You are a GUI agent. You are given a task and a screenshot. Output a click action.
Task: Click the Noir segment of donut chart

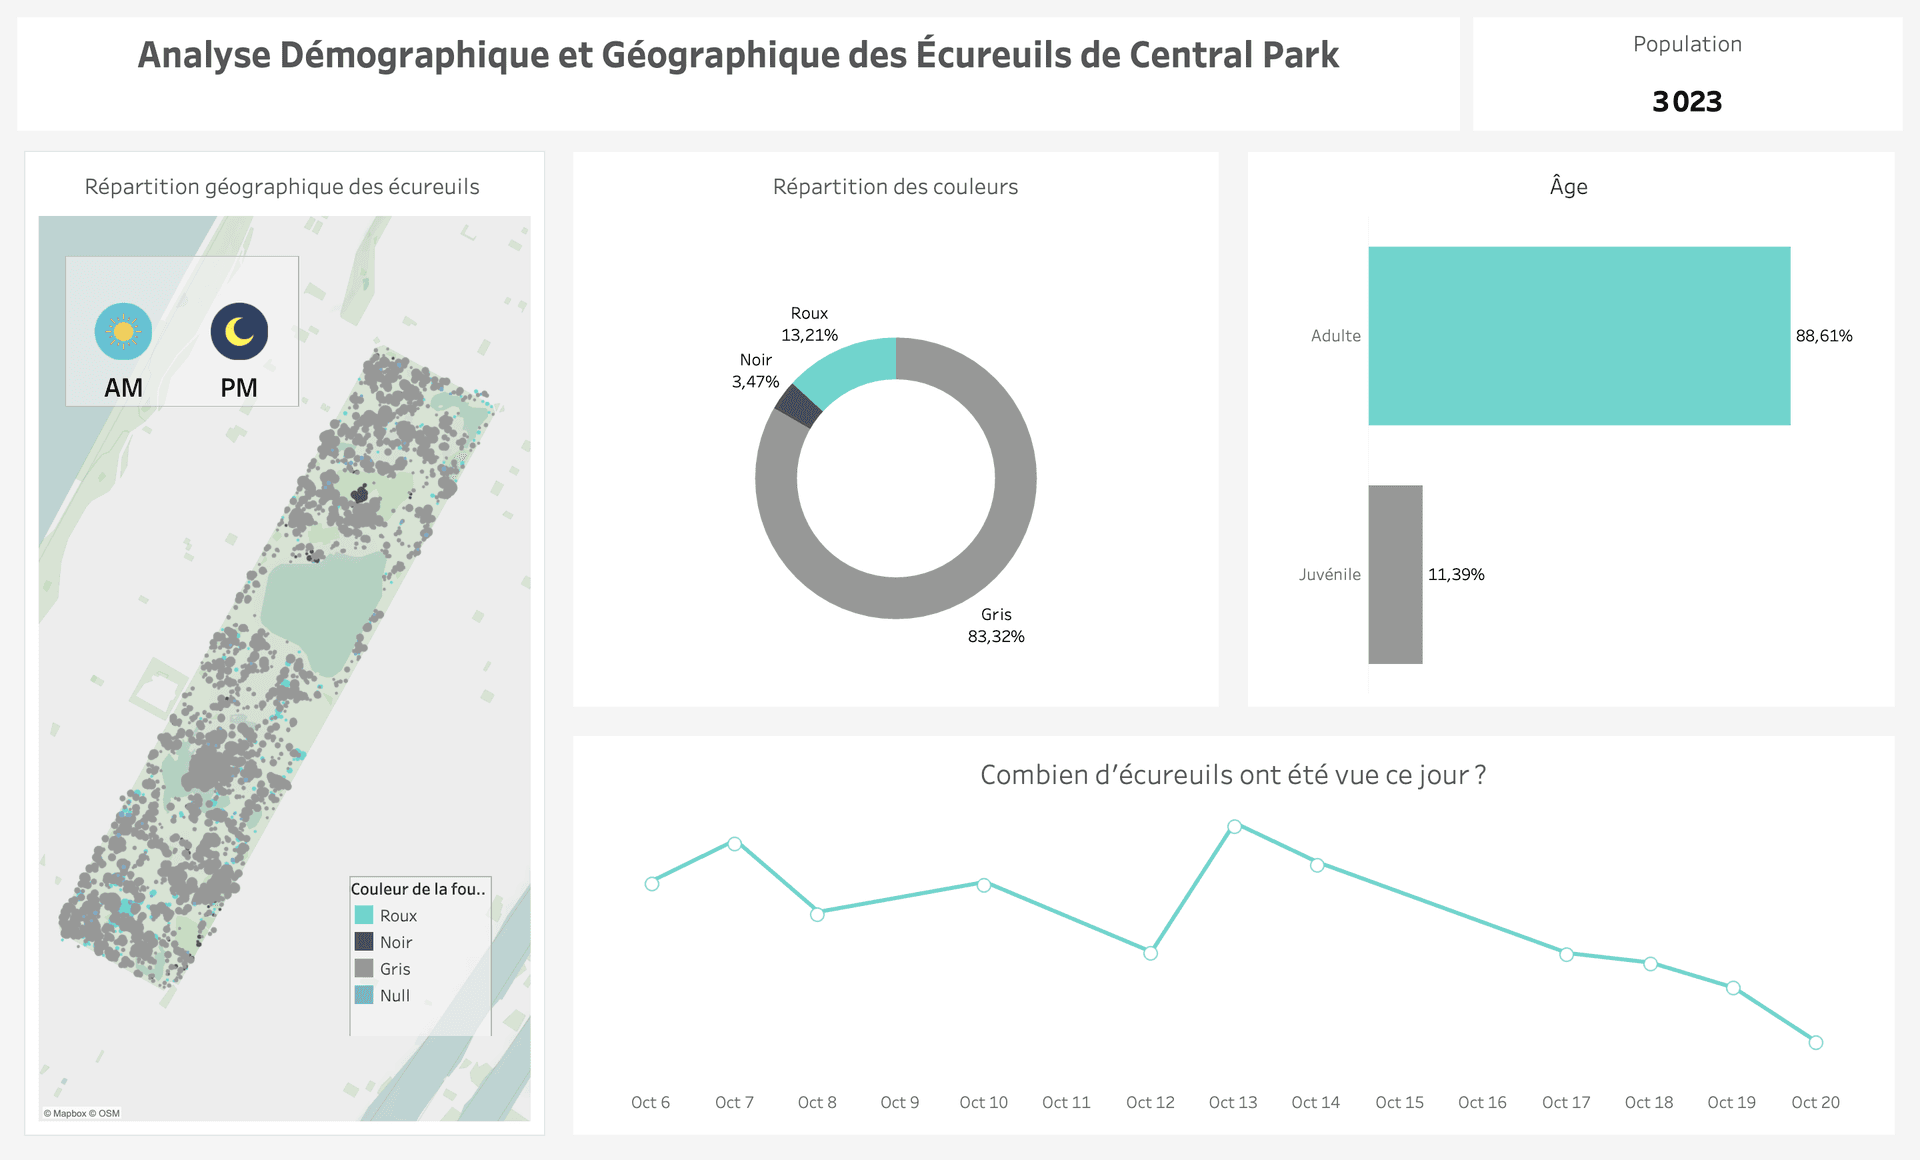coord(798,405)
